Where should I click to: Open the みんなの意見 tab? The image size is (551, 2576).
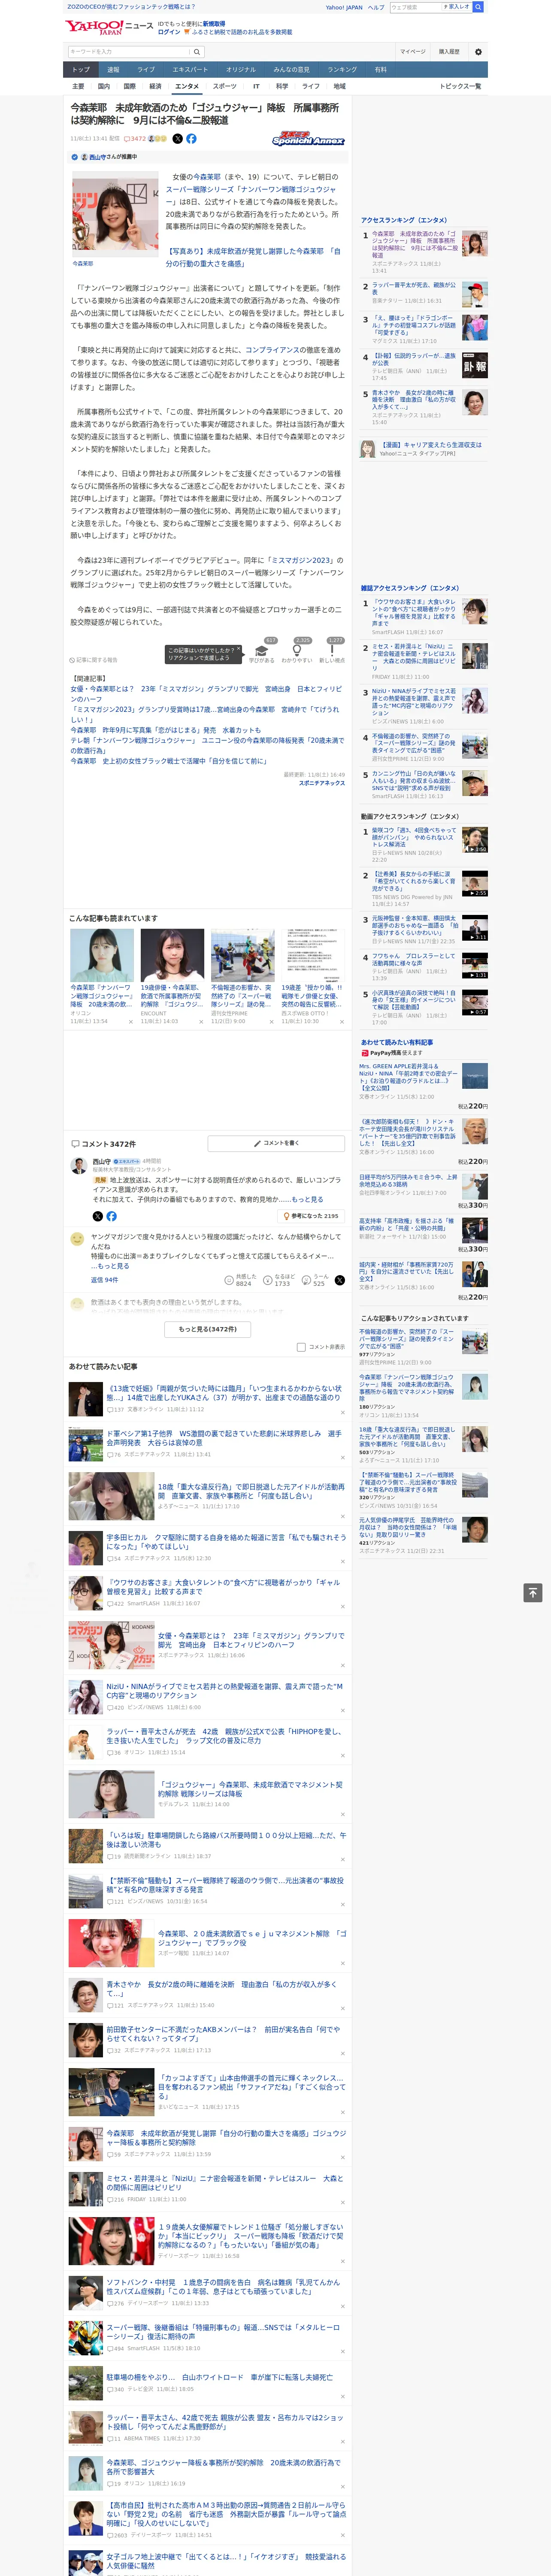[x=292, y=70]
